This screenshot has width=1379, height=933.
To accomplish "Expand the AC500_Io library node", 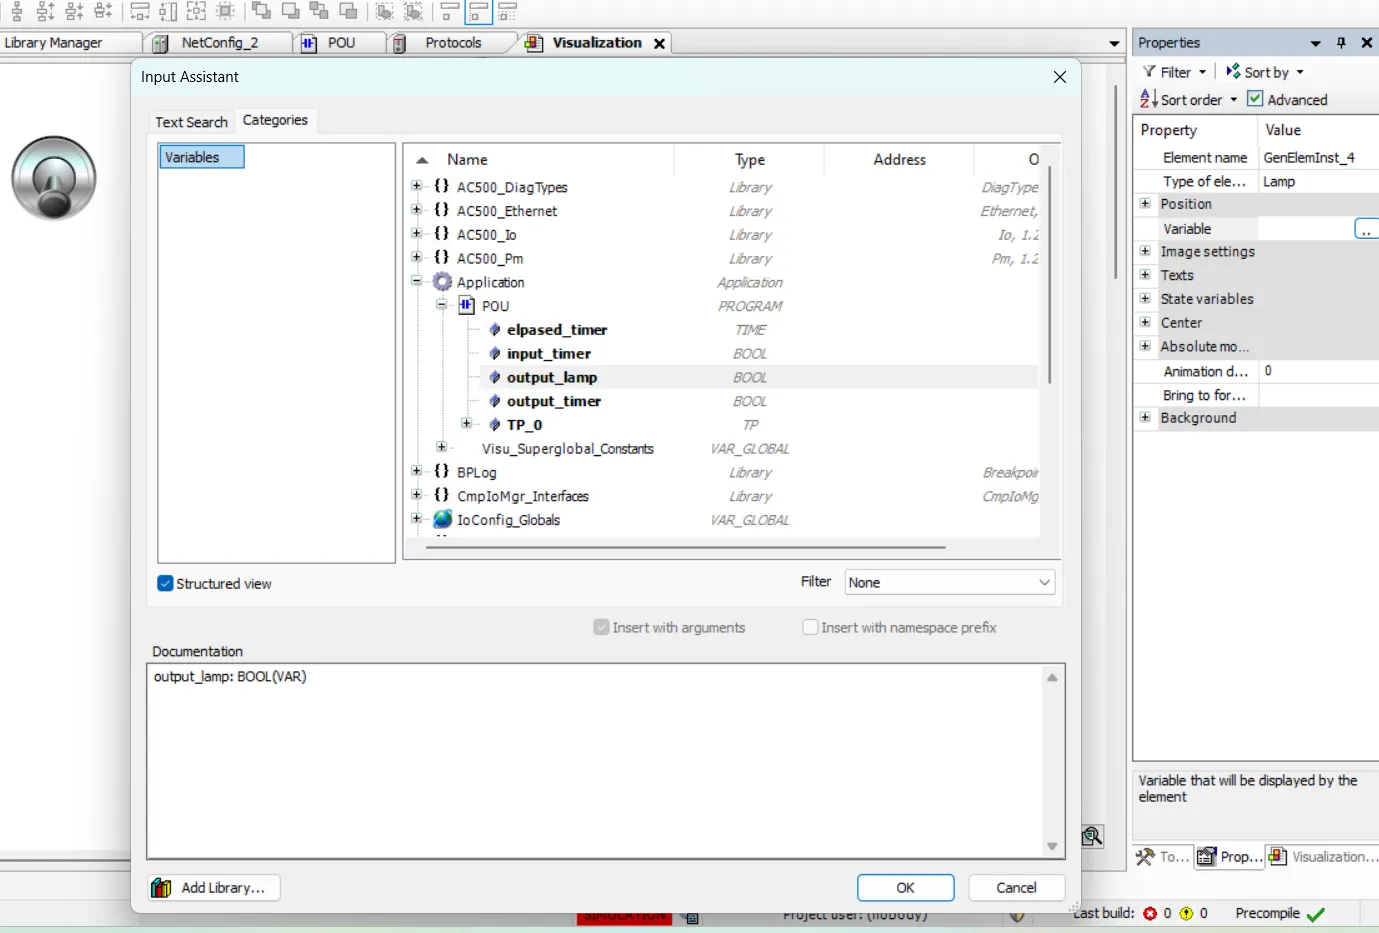I will pos(417,234).
